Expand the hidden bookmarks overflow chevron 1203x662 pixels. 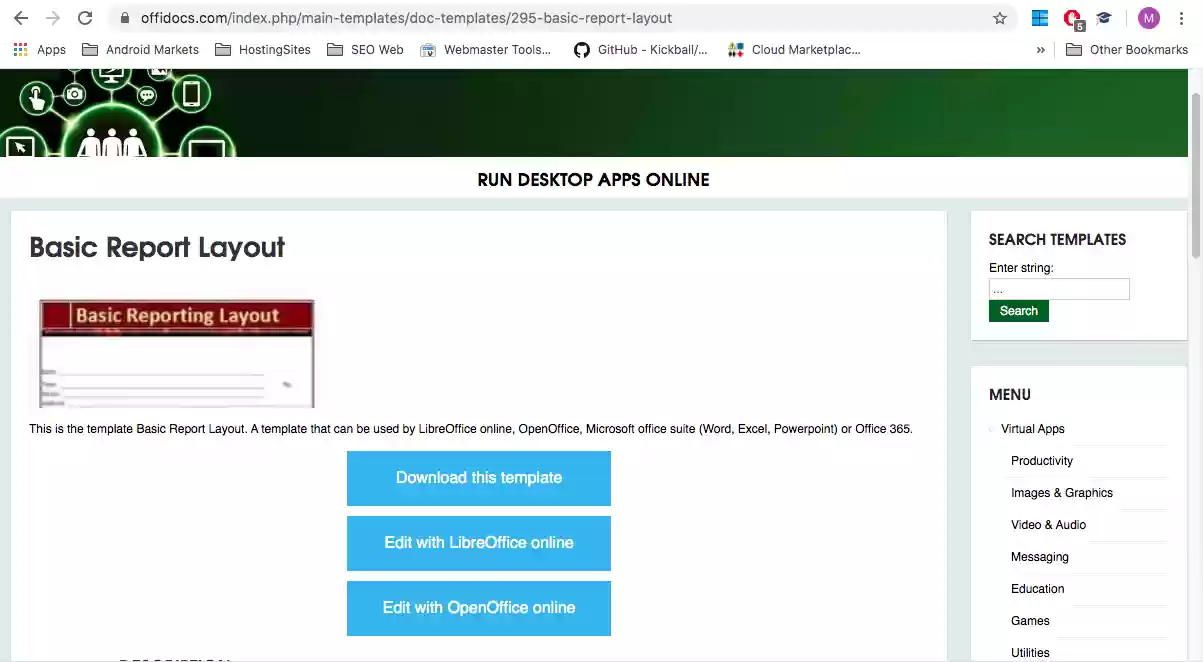pos(1041,49)
